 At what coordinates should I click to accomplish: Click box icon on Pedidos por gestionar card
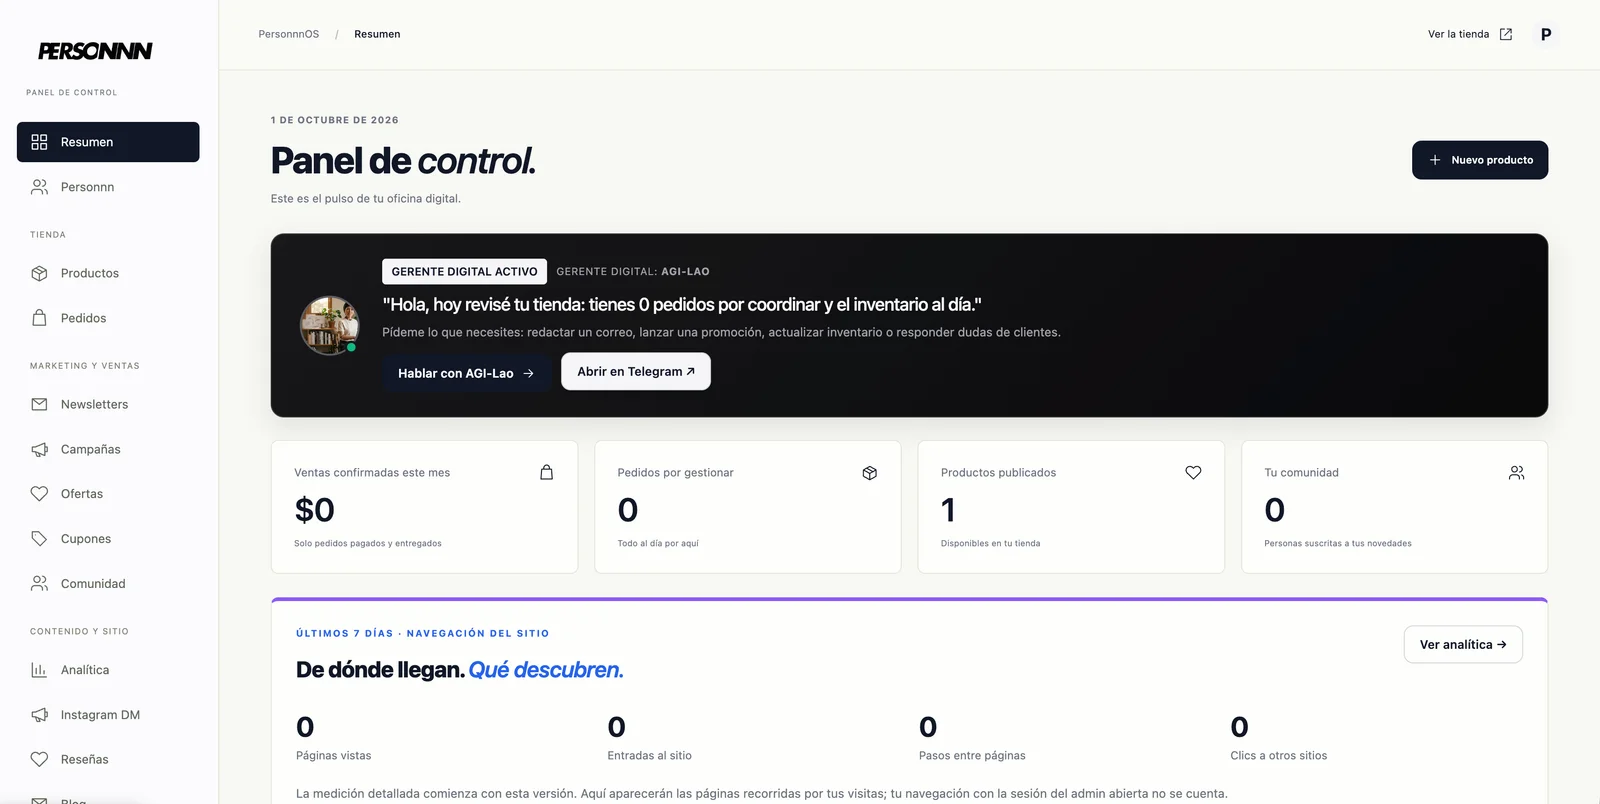click(870, 473)
